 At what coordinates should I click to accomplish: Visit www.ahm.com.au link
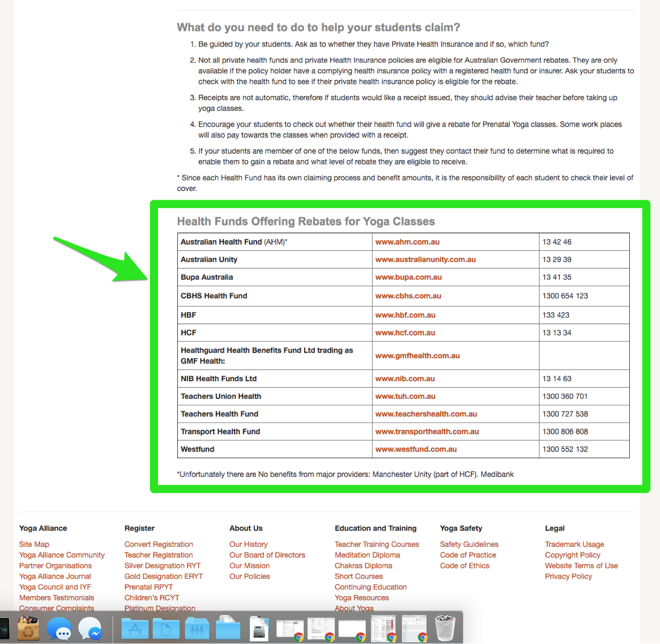pos(407,242)
